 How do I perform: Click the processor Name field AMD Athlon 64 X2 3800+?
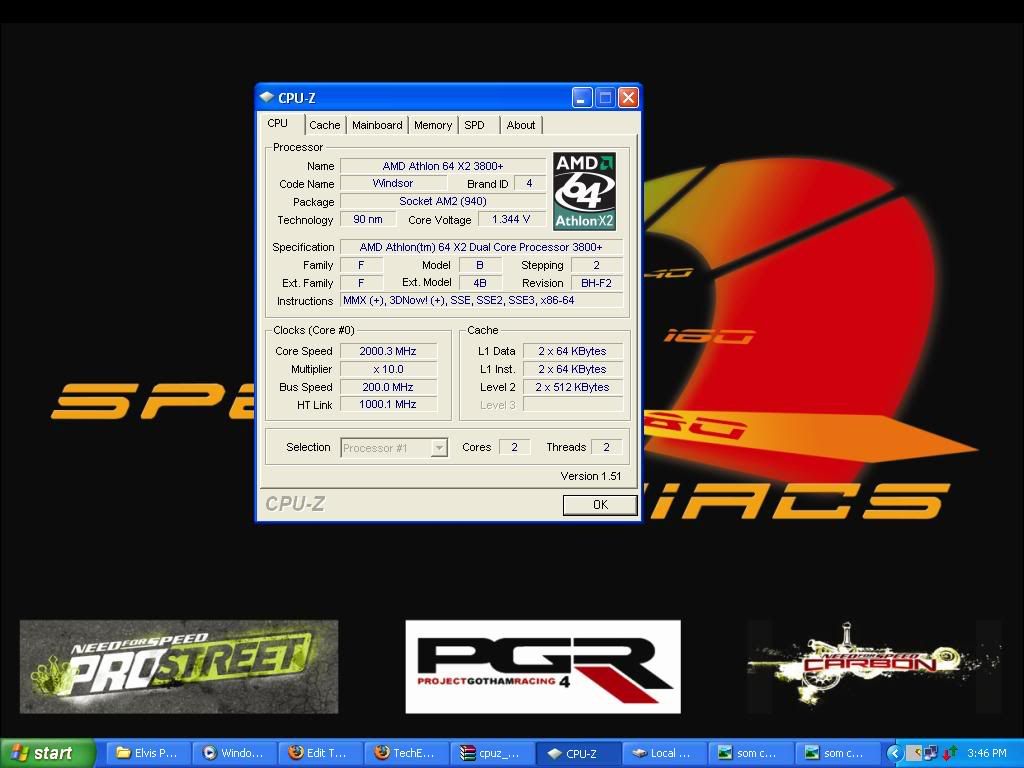pos(443,166)
